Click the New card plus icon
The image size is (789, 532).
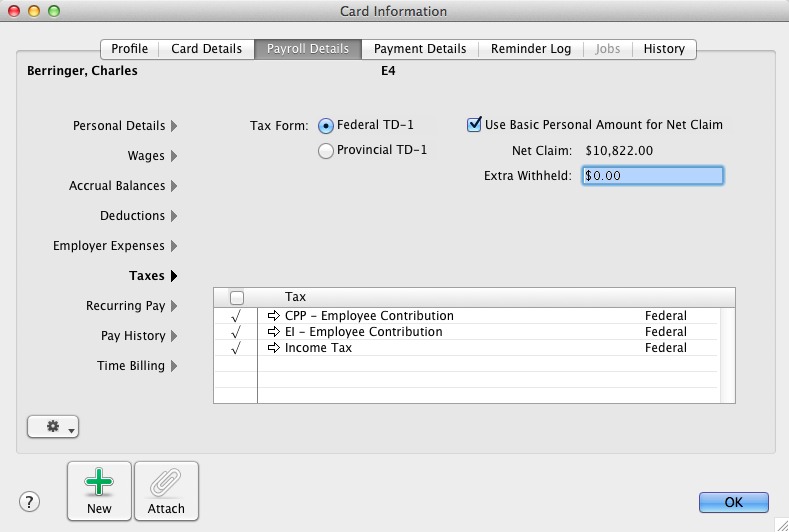point(99,485)
